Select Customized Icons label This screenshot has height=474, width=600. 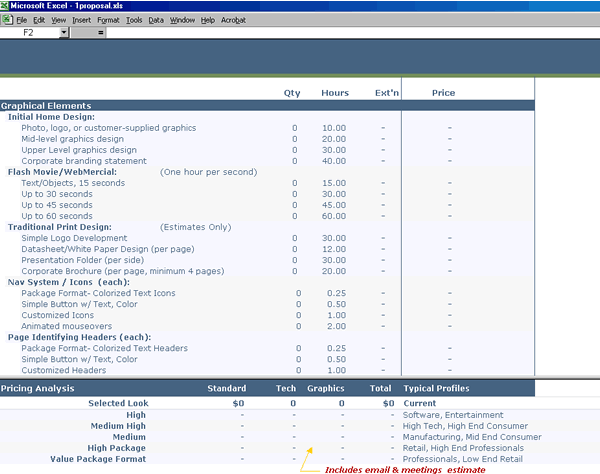(x=57, y=316)
